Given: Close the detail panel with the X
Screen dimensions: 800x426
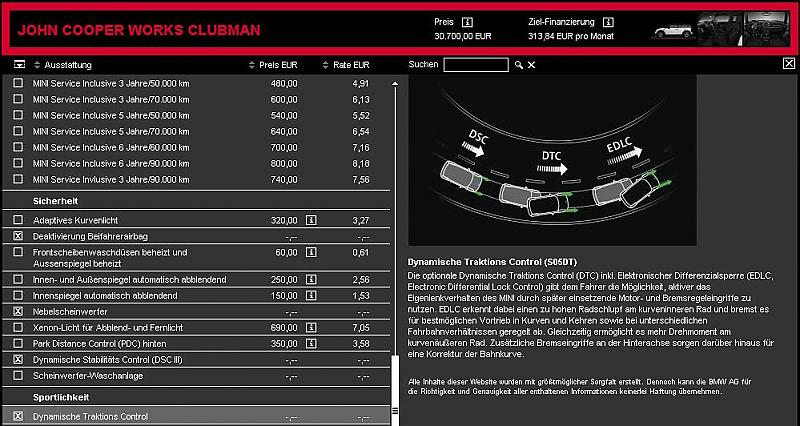Looking at the screenshot, I should (789, 64).
